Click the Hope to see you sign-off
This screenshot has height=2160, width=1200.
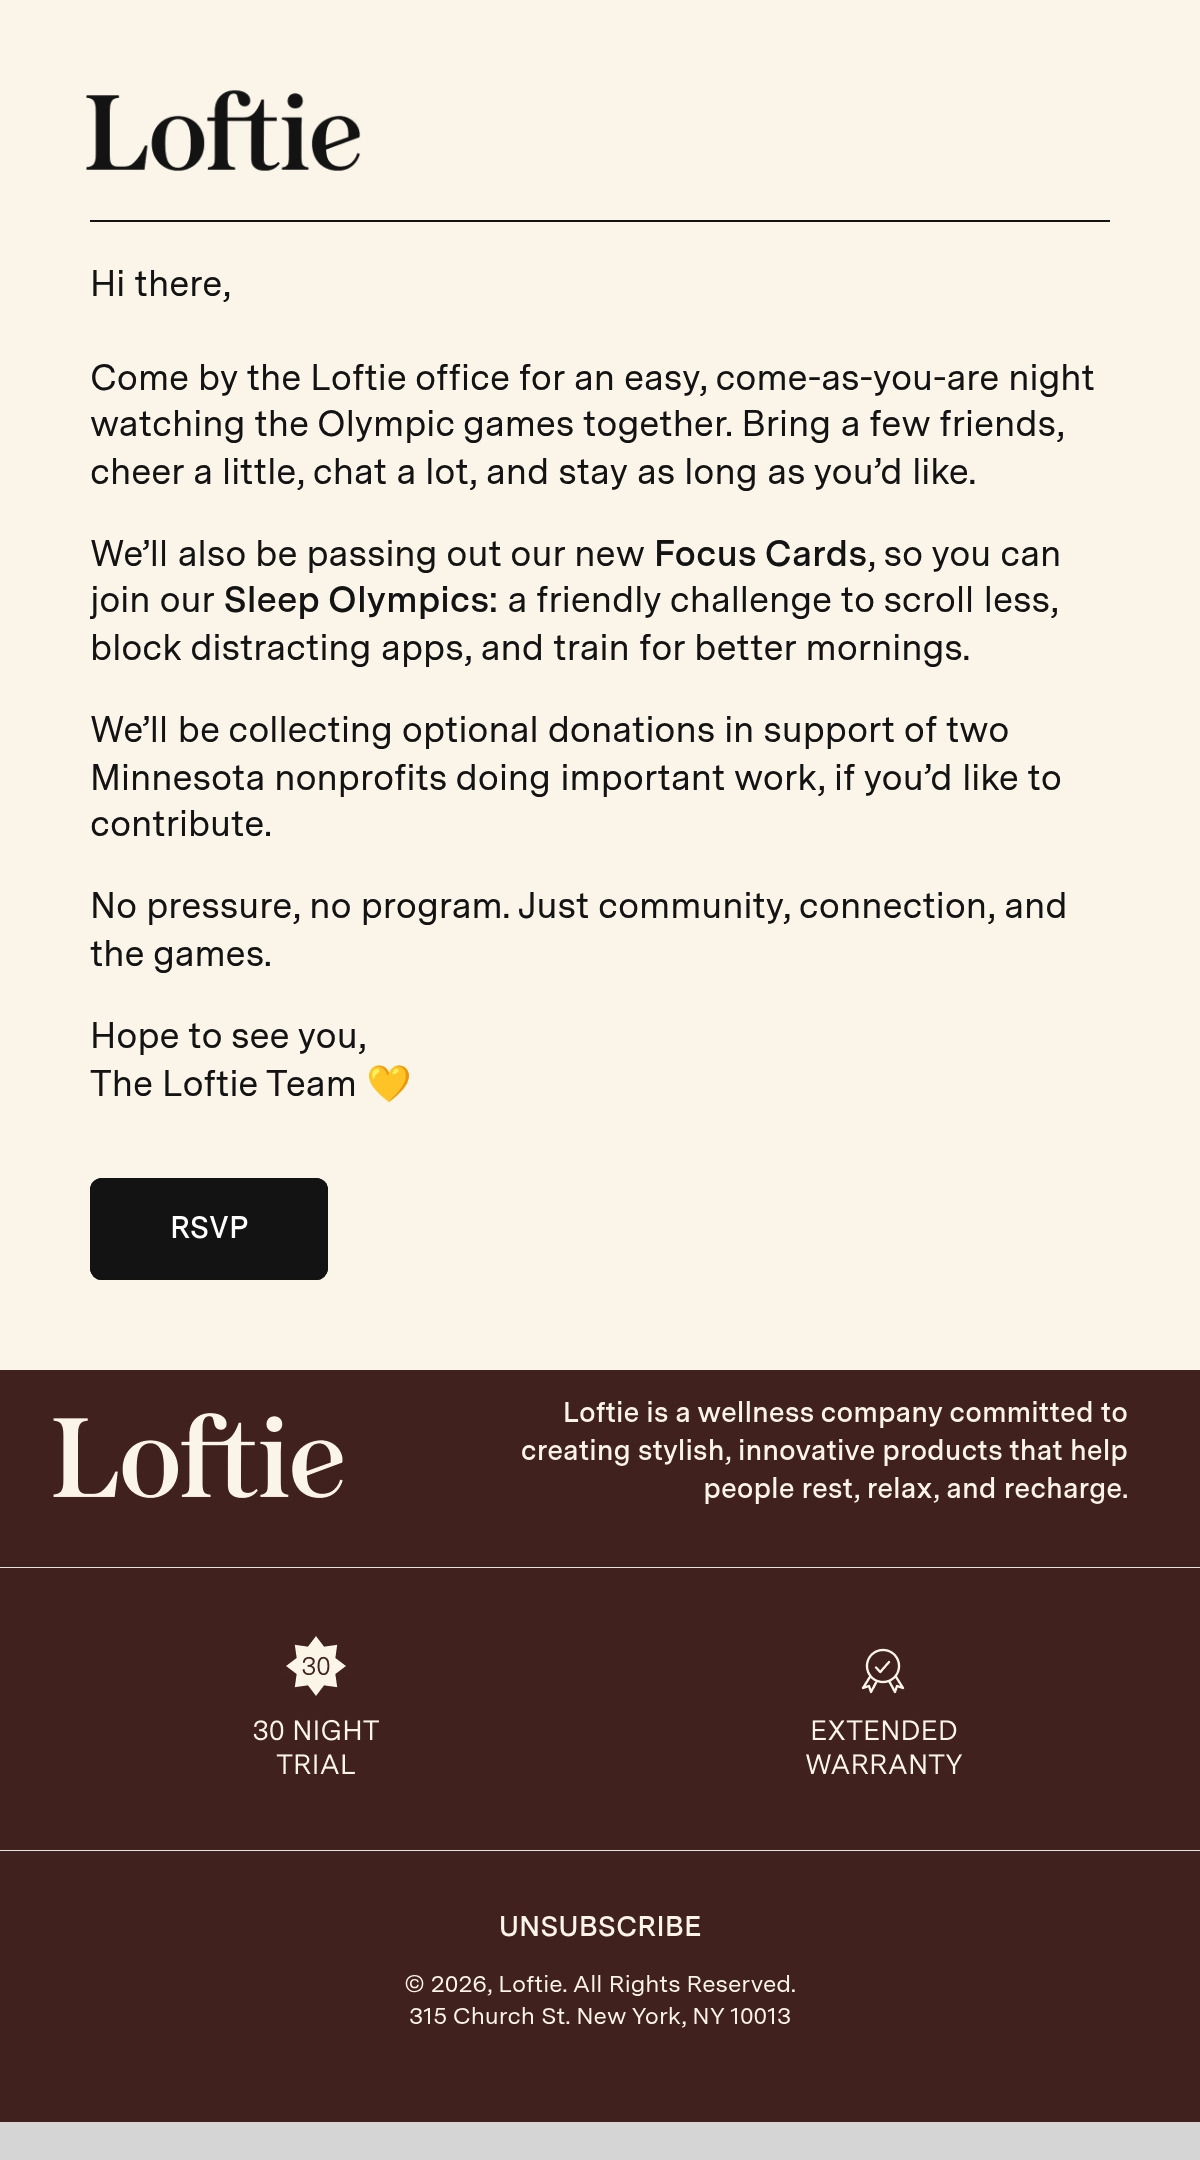pyautogui.click(x=229, y=1036)
